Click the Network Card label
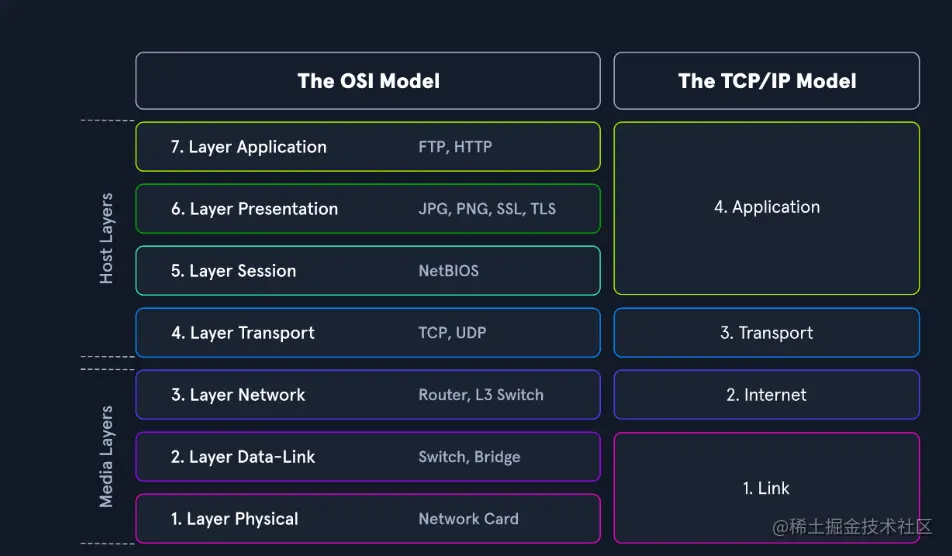 click(468, 519)
